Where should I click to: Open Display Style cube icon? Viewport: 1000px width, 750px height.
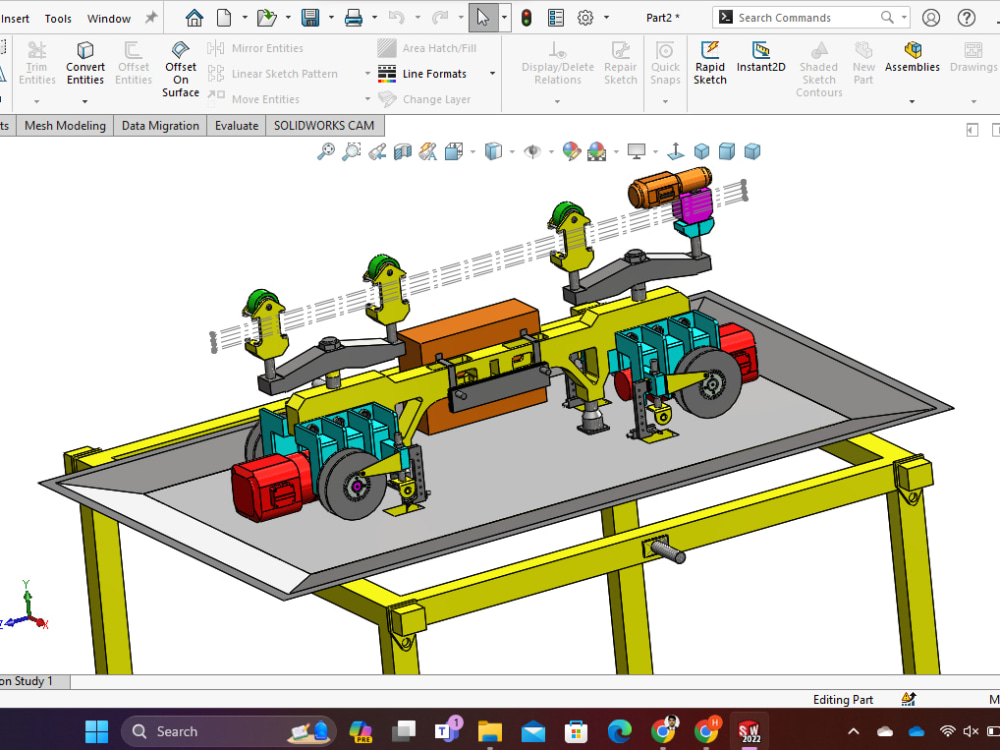point(493,151)
